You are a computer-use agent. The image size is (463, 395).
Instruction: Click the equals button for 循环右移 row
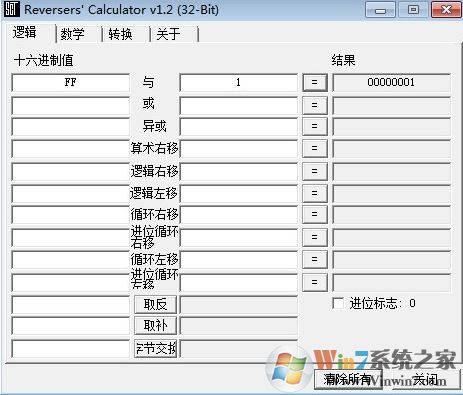click(314, 214)
